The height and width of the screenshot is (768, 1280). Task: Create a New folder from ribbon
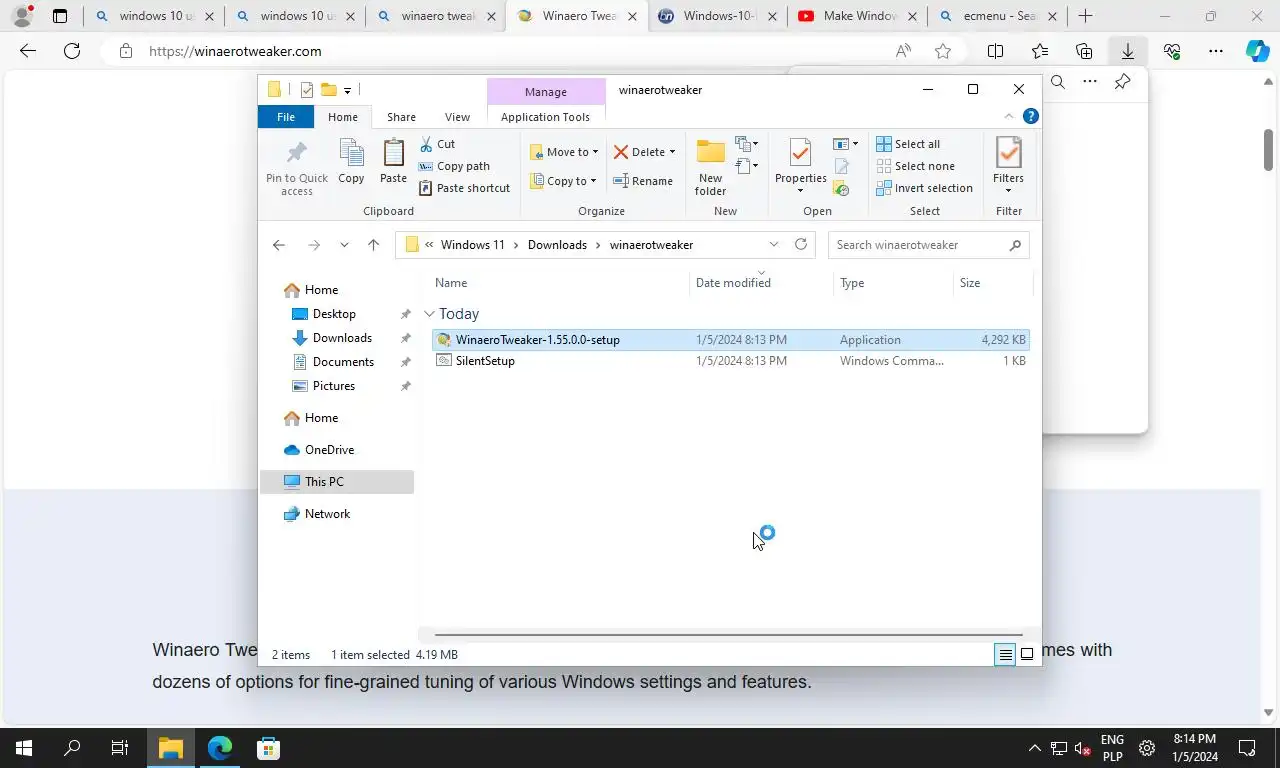[x=710, y=168]
